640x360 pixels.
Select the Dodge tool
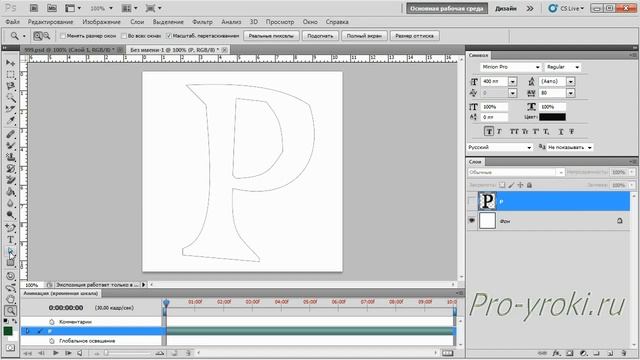11,215
